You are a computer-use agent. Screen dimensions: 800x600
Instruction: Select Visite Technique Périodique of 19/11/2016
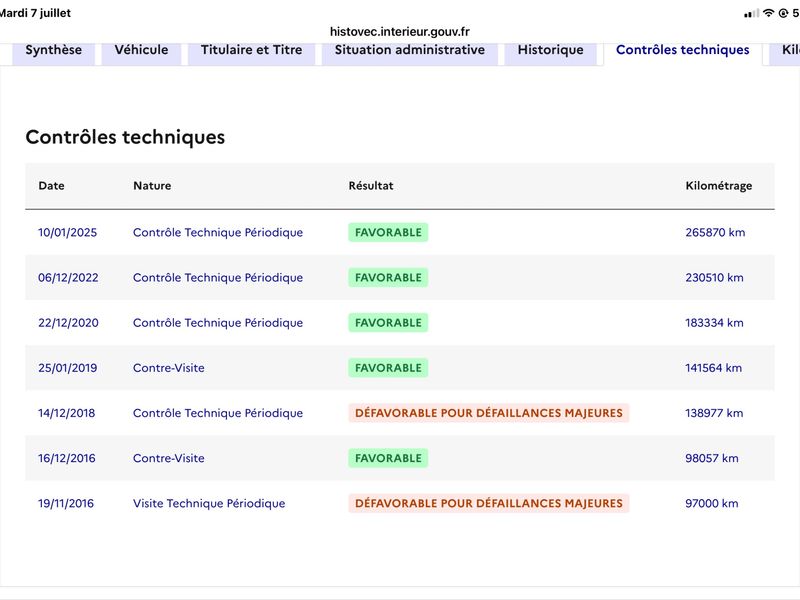coord(209,503)
